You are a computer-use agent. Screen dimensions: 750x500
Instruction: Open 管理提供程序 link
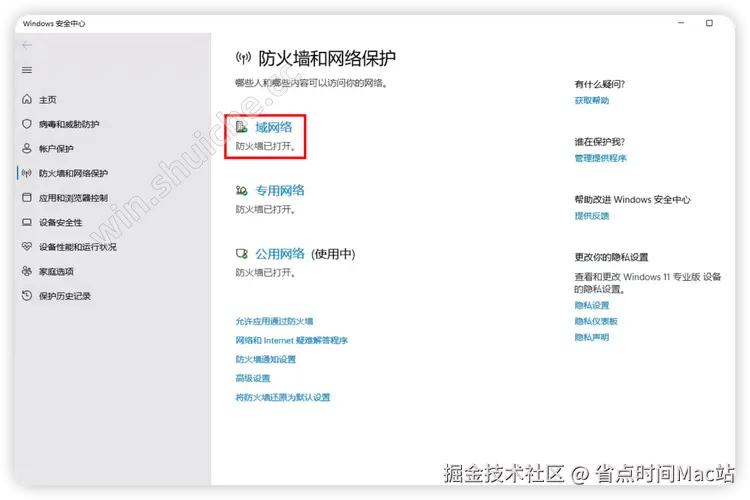pyautogui.click(x=600, y=158)
